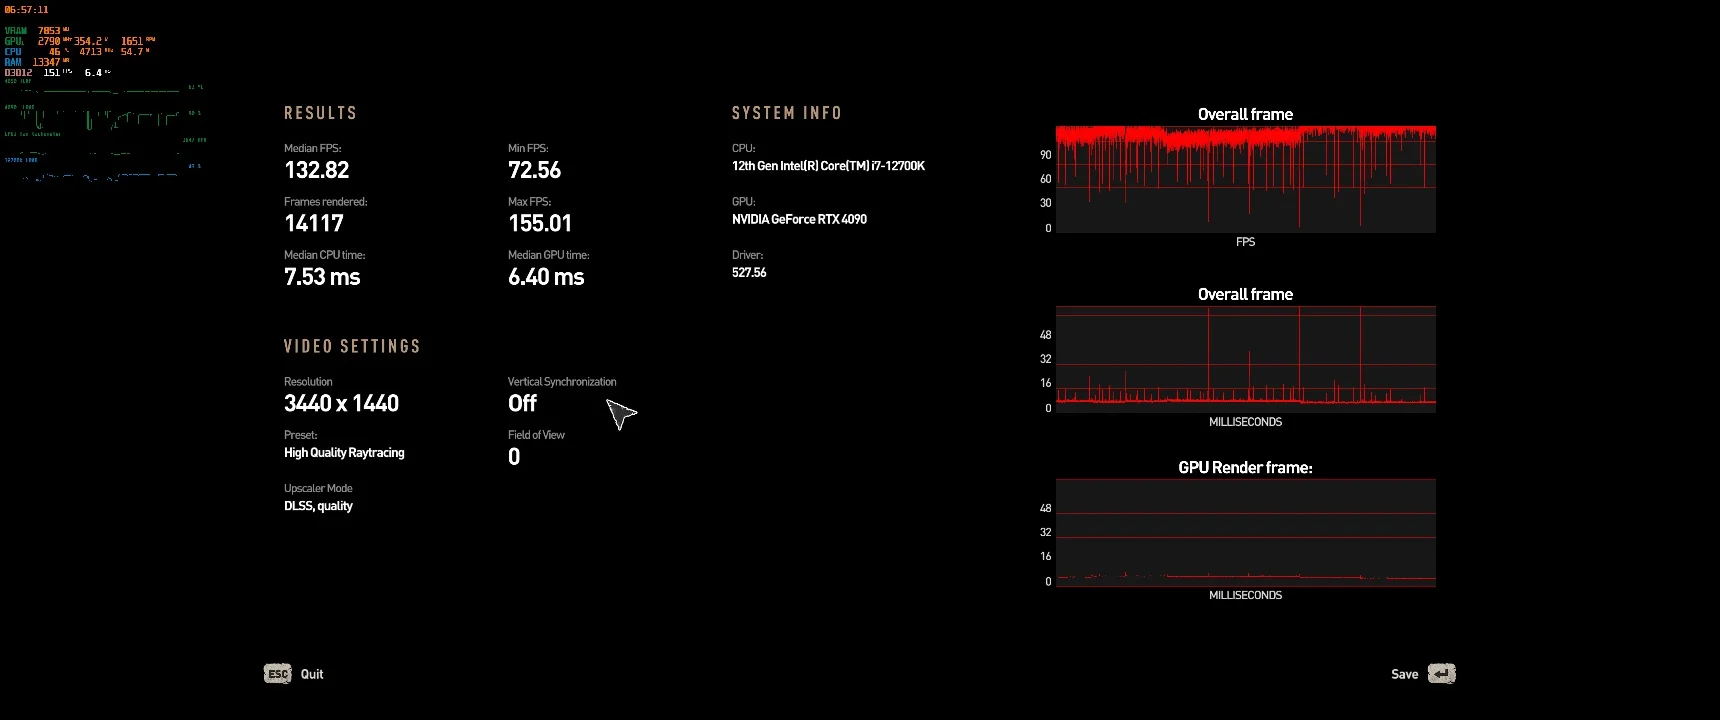
Task: Select the Quit text button
Action: tap(312, 674)
